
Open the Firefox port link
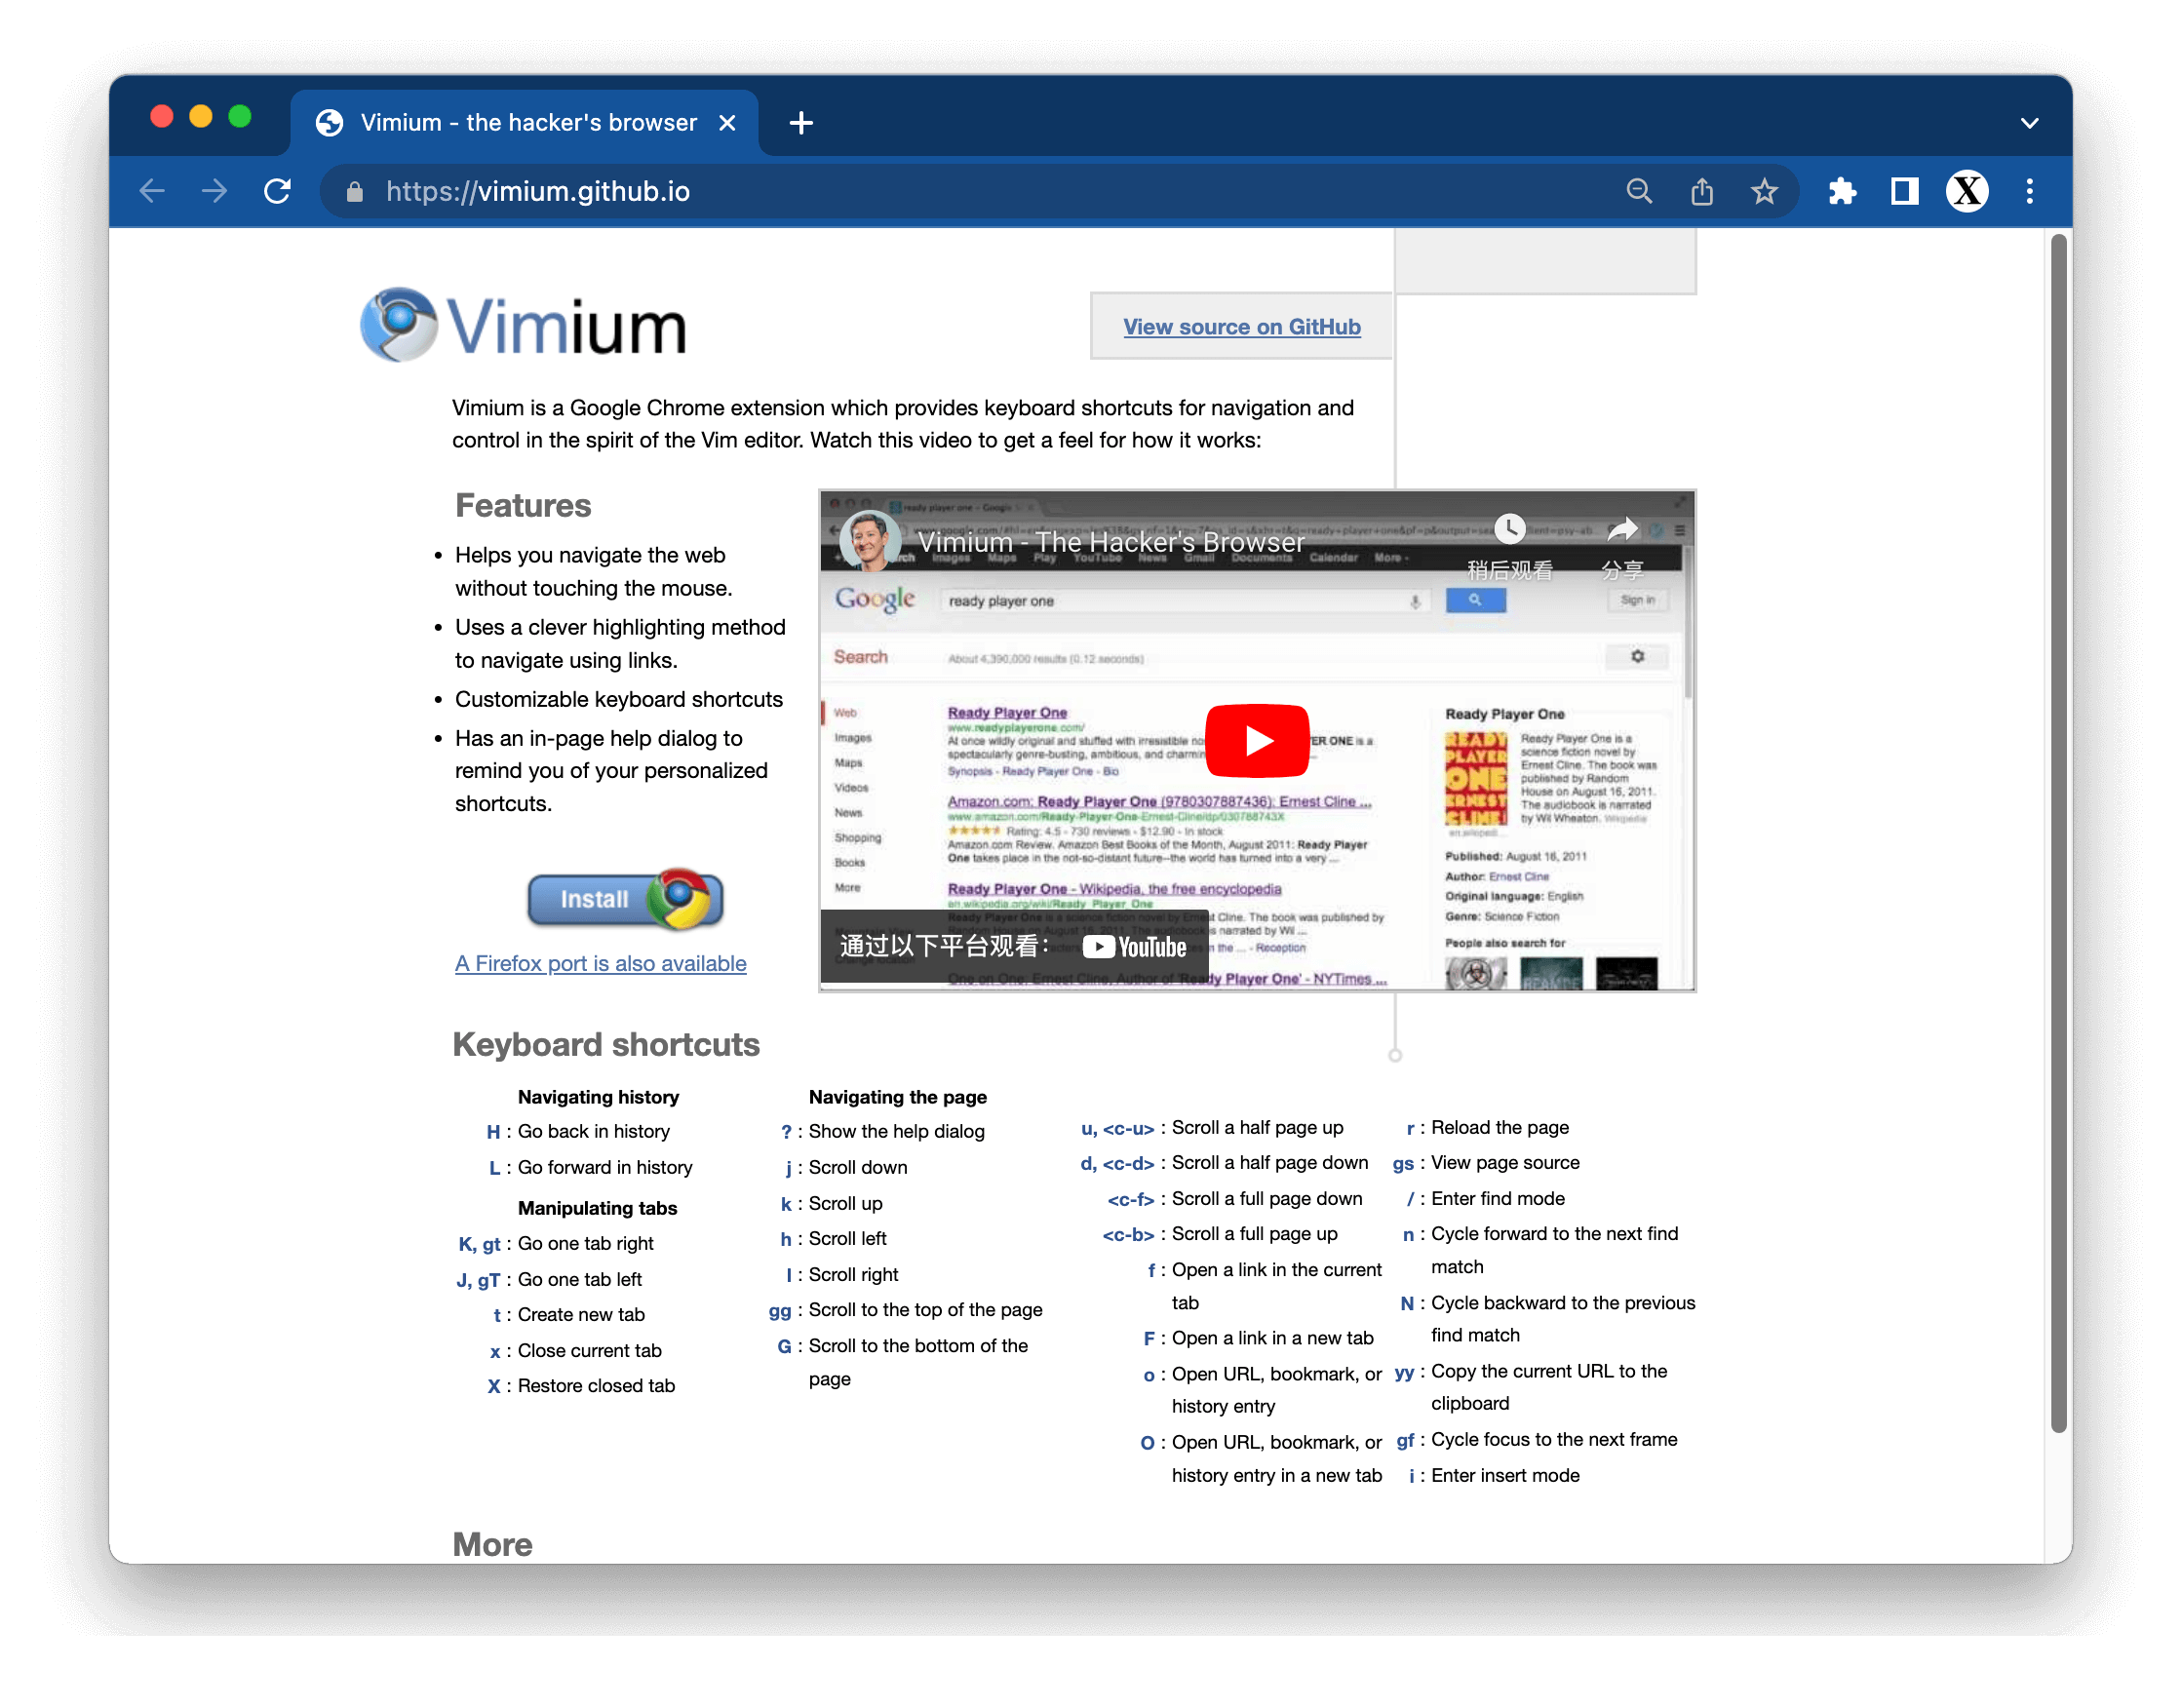point(600,964)
